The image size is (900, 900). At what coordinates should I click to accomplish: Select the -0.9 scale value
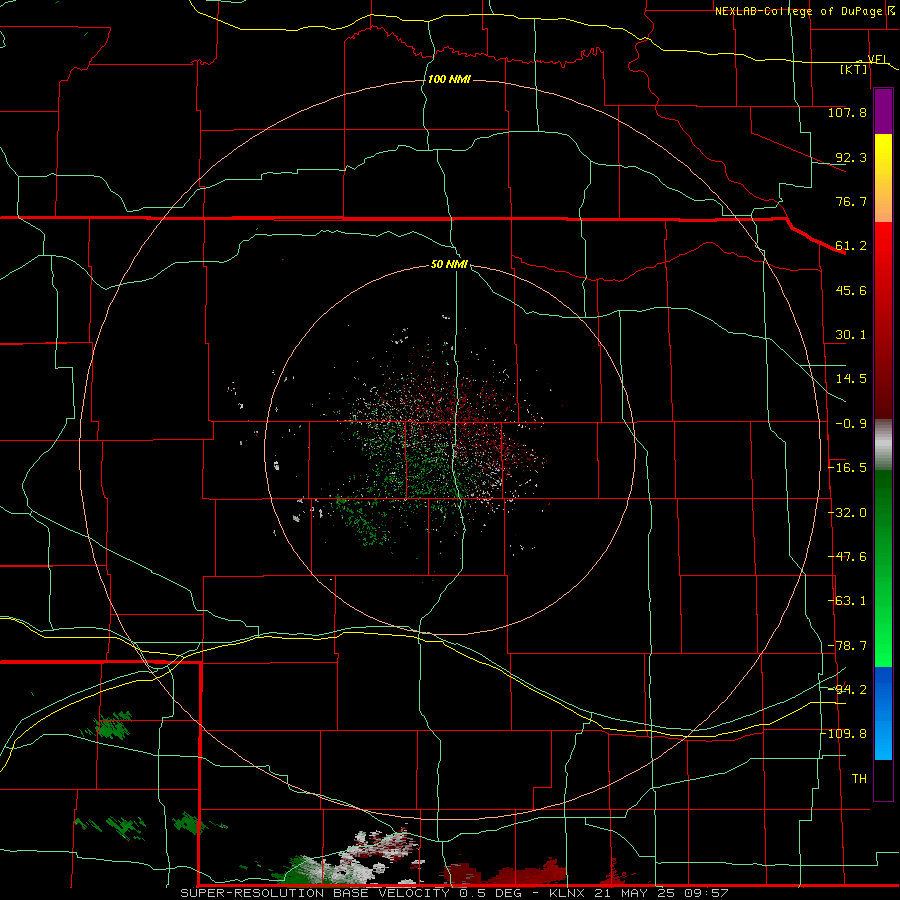[x=851, y=424]
